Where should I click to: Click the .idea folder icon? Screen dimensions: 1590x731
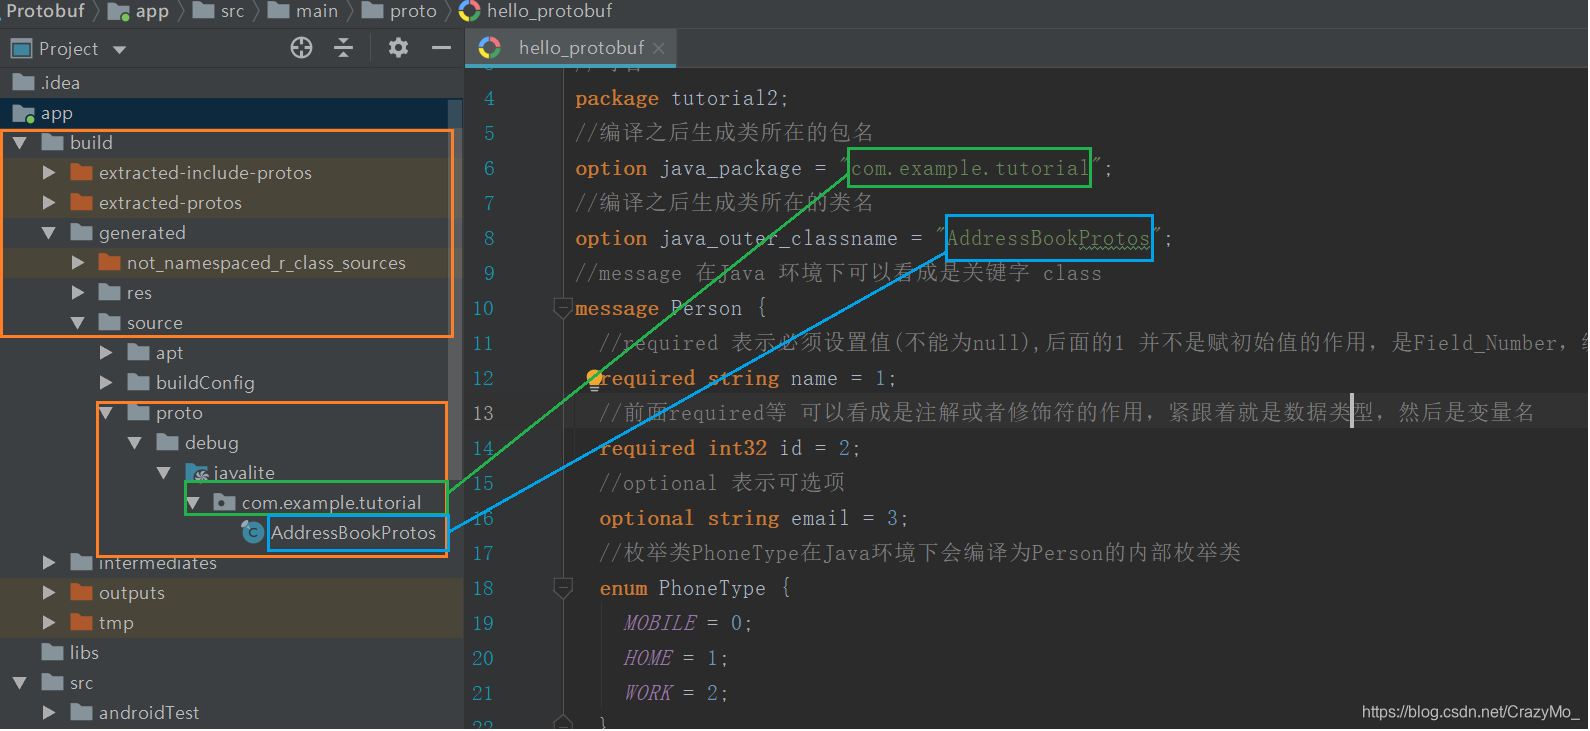(24, 82)
